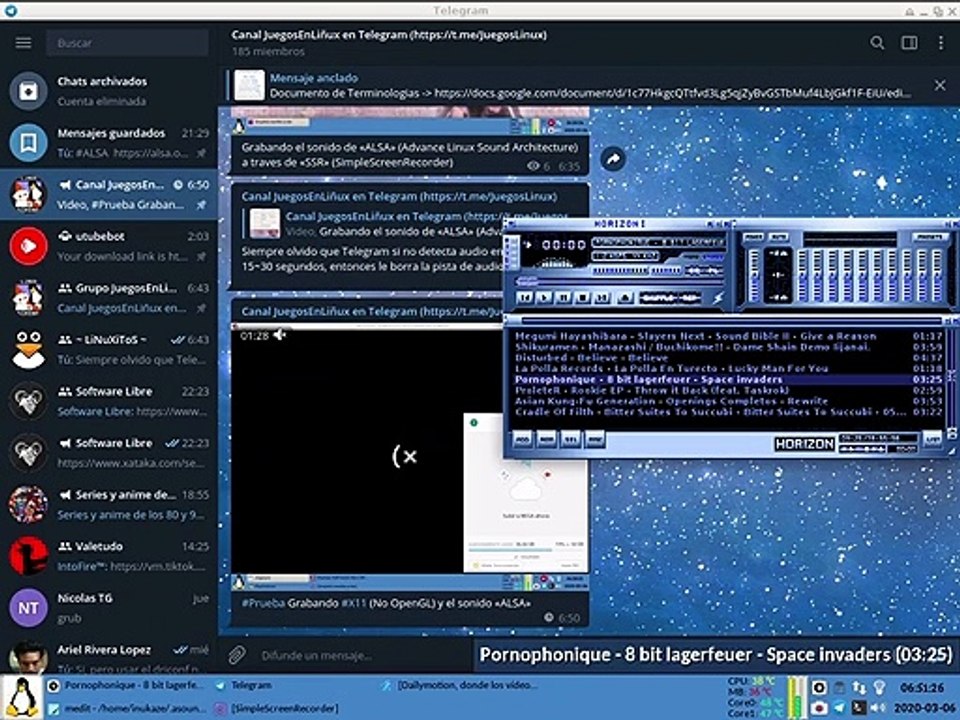Open the Nicolas TG chat
Viewport: 960px width, 720px height.
(109, 608)
